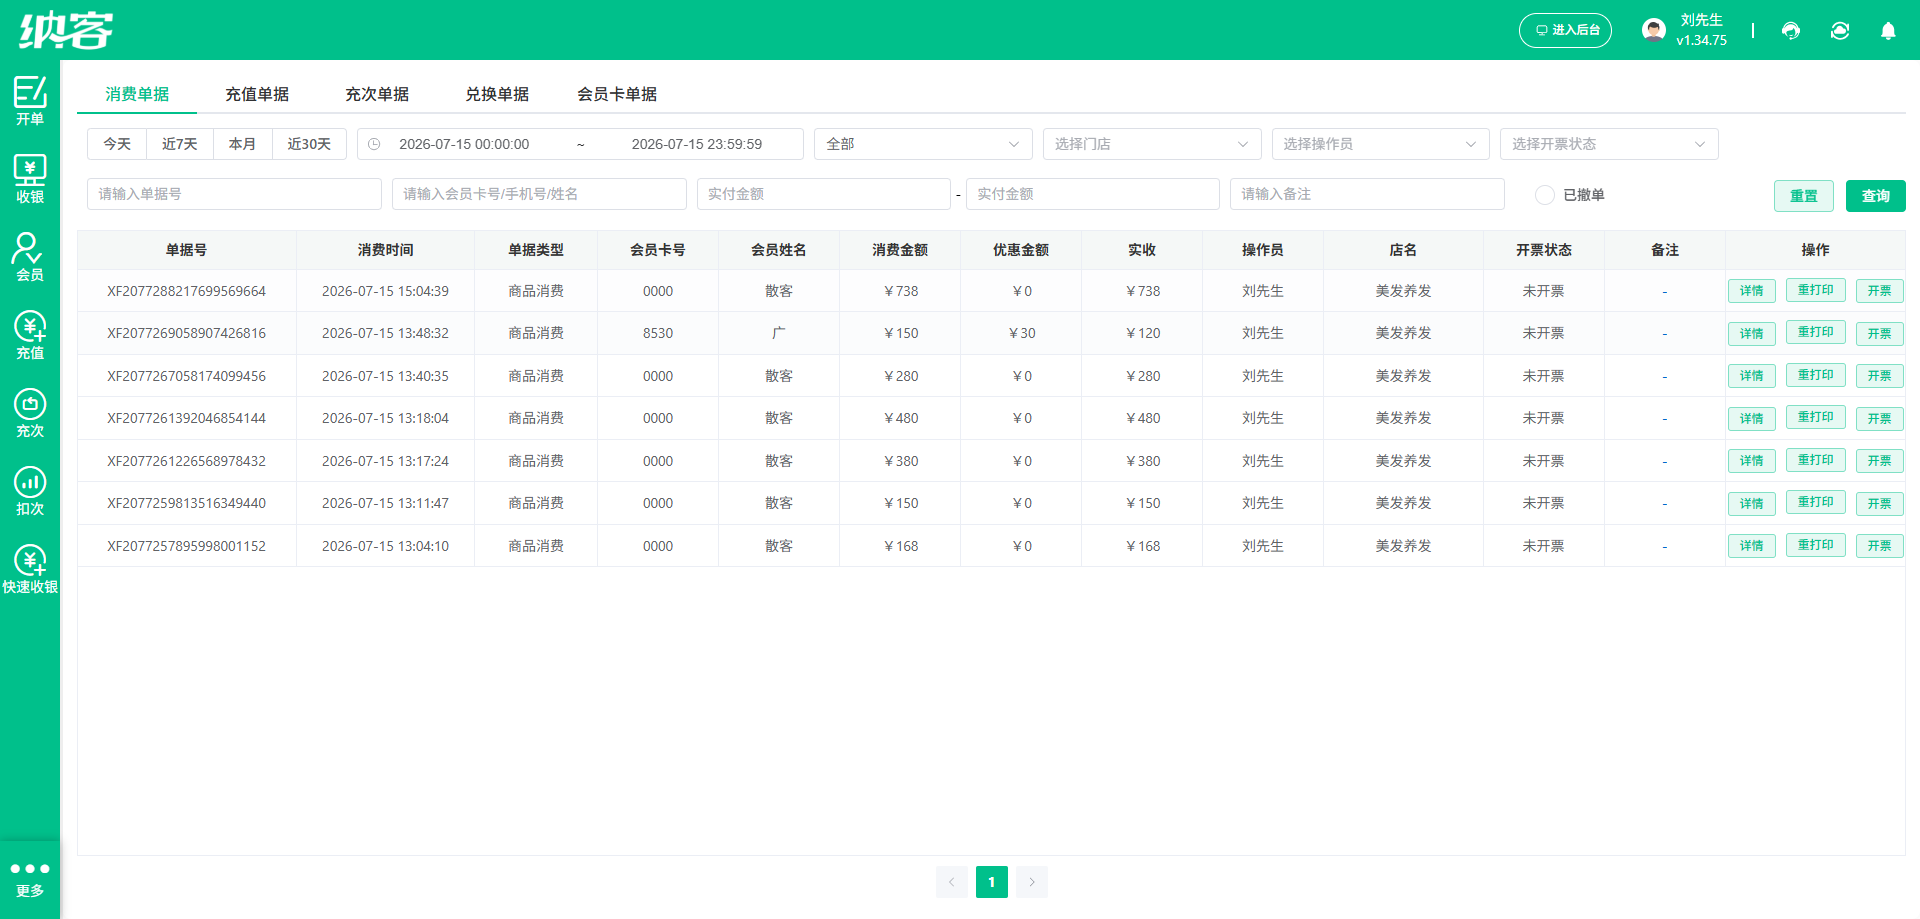Go to next page arrow
Screen dimensions: 1920x919
(x=1032, y=882)
